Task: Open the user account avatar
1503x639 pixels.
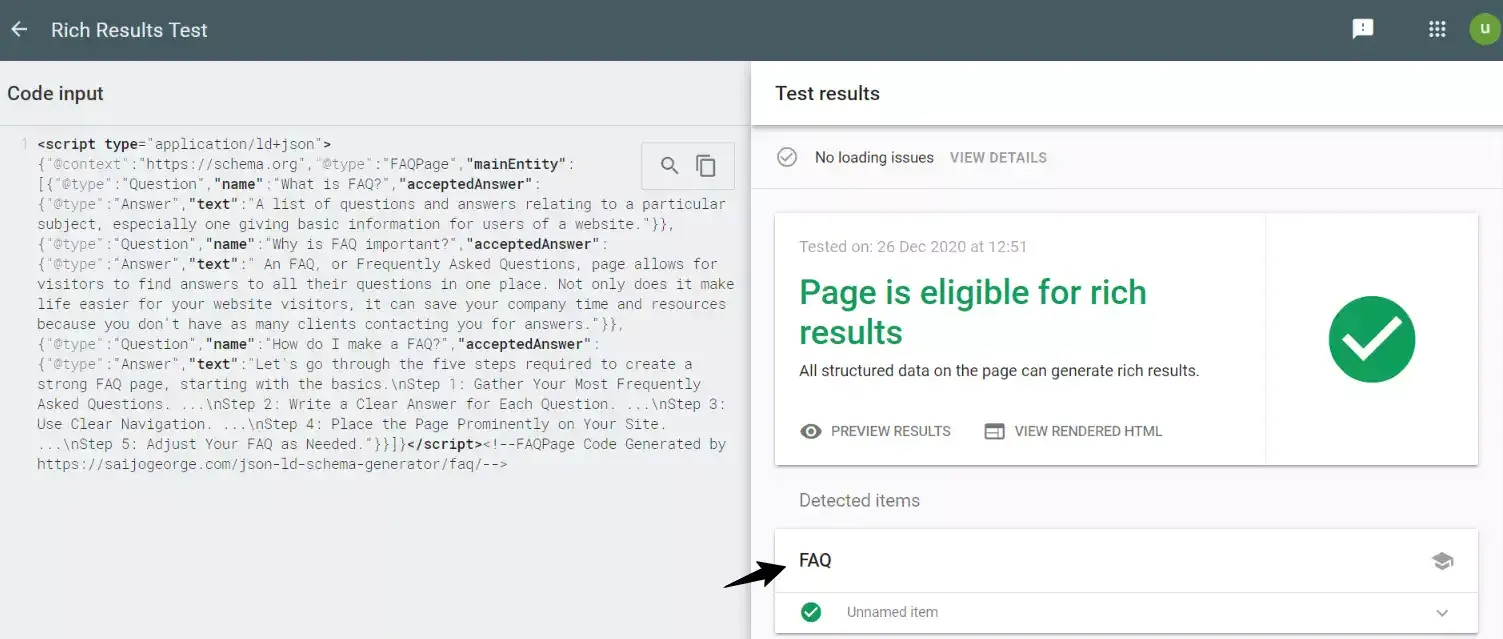Action: point(1485,29)
